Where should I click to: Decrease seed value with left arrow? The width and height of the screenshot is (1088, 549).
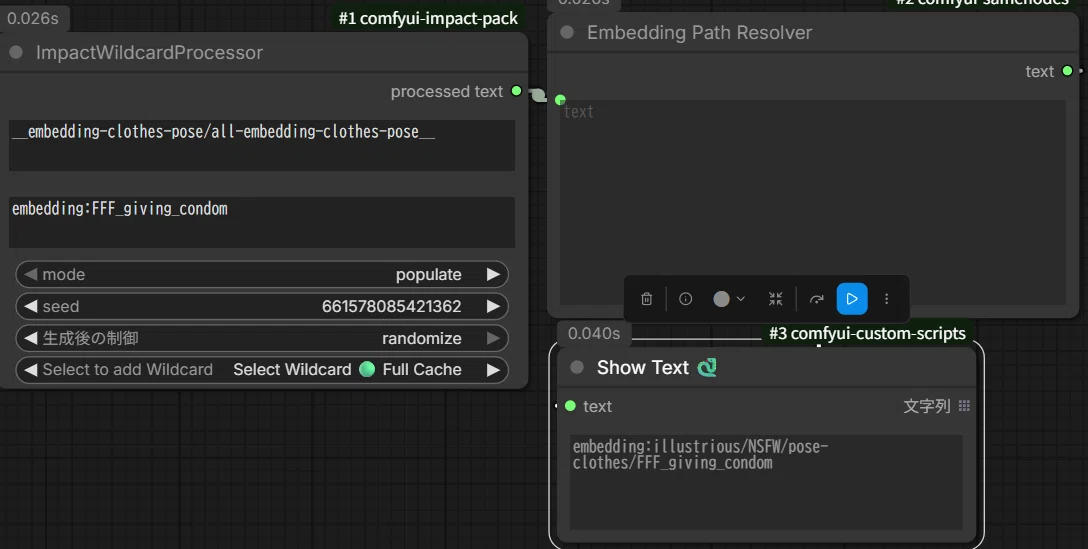click(31, 306)
